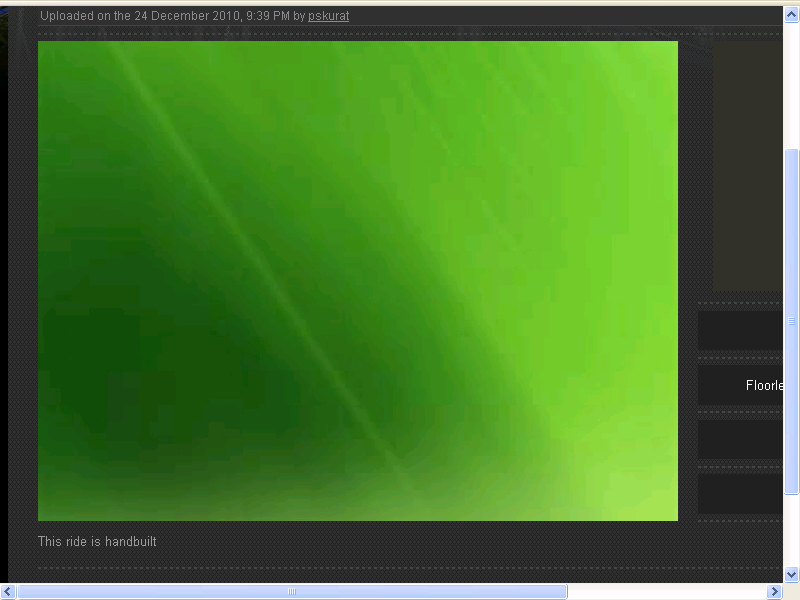Click the large green ride image
Image resolution: width=800 pixels, height=600 pixels.
(358, 281)
